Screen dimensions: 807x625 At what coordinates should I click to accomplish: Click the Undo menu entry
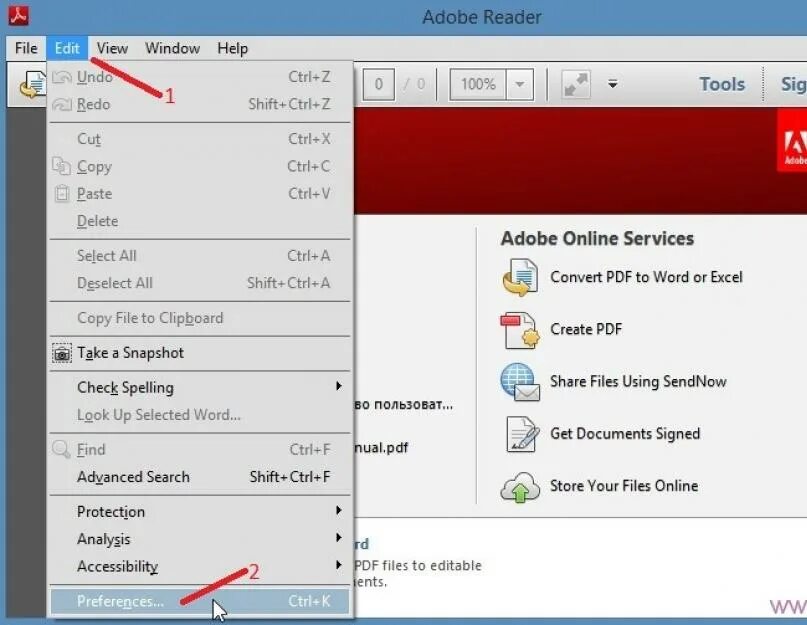click(200, 77)
